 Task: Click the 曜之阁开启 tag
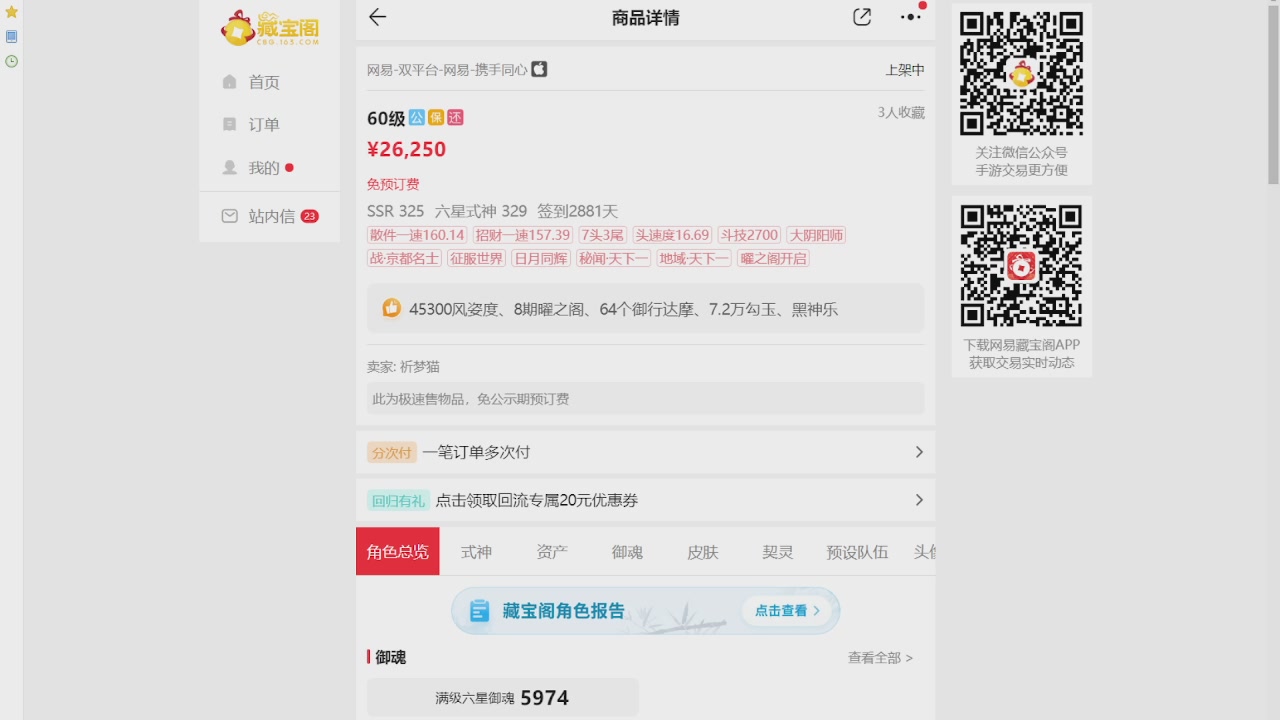coord(773,258)
